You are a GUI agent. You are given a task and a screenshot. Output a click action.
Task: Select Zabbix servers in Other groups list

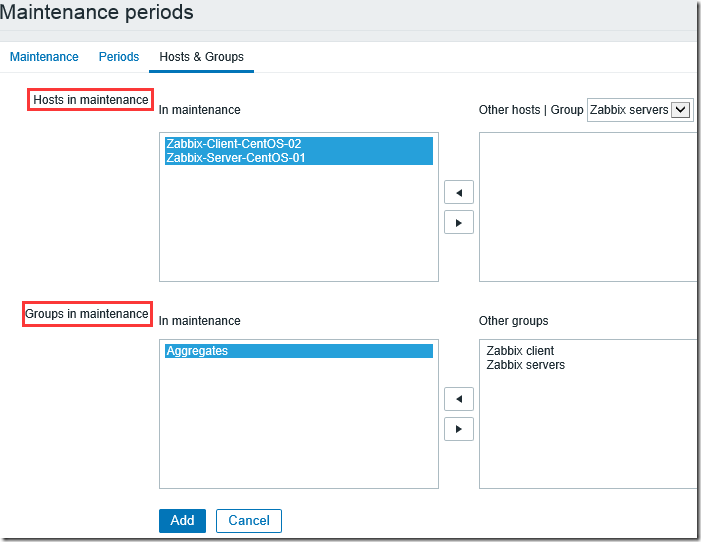pos(525,365)
